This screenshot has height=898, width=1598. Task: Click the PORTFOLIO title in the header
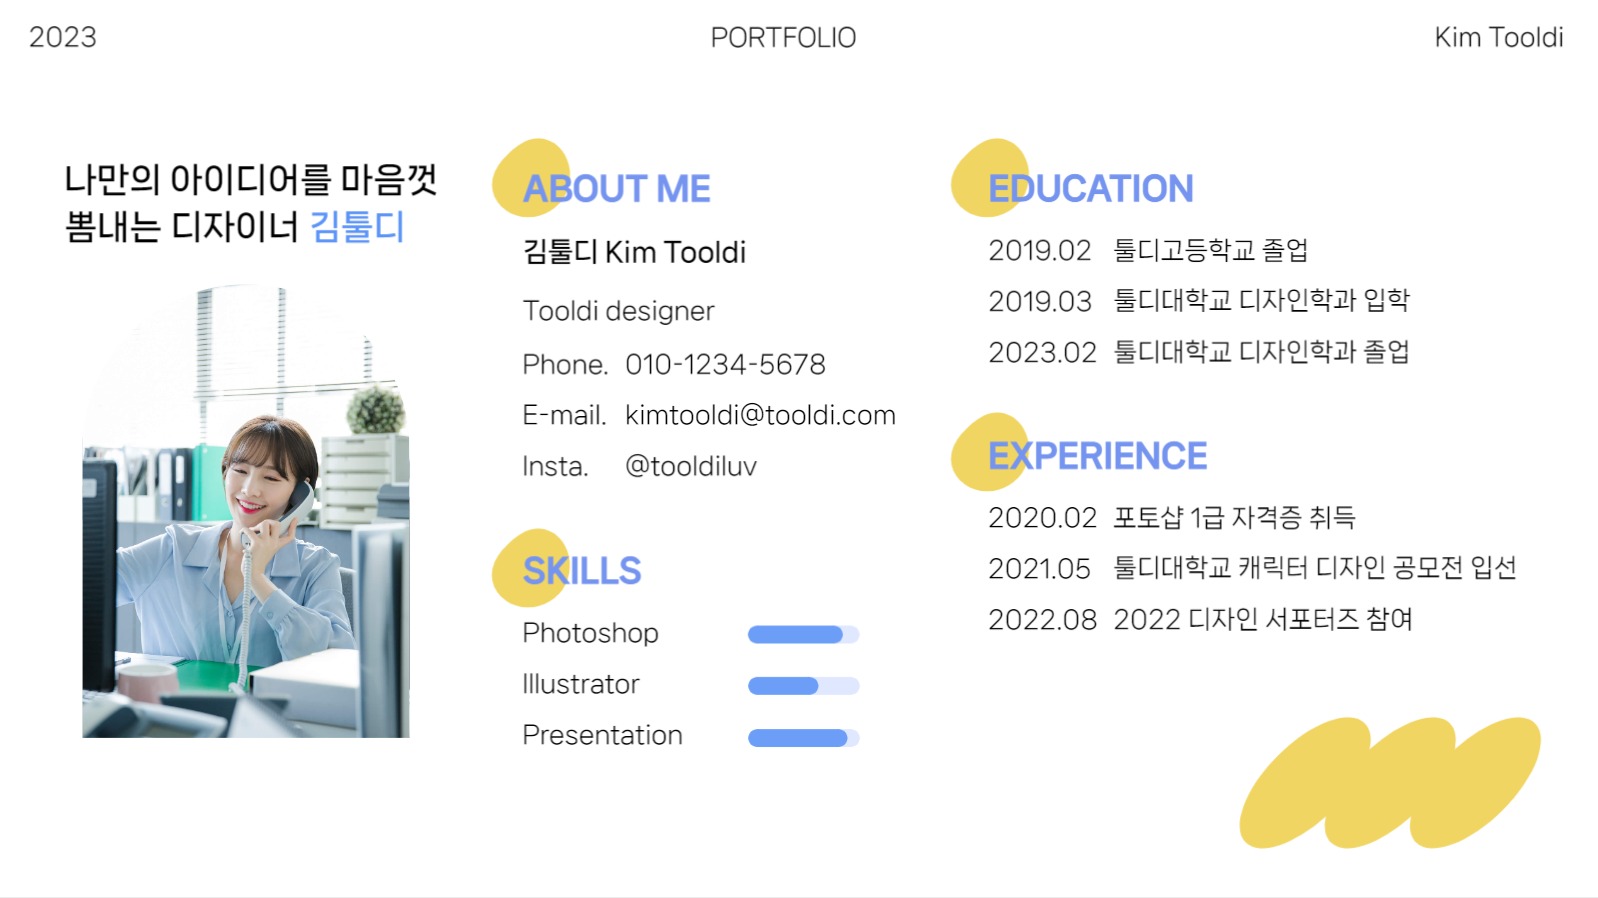pyautogui.click(x=783, y=38)
